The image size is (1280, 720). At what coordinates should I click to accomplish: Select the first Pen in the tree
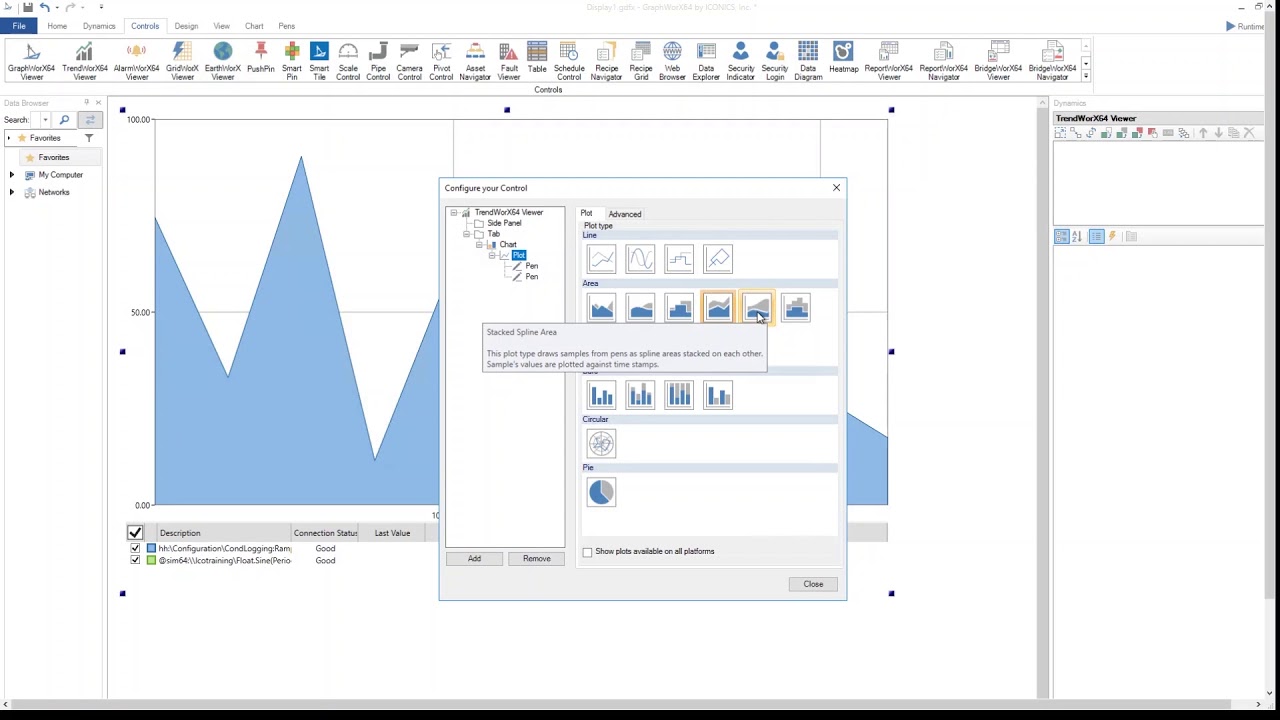coord(532,266)
